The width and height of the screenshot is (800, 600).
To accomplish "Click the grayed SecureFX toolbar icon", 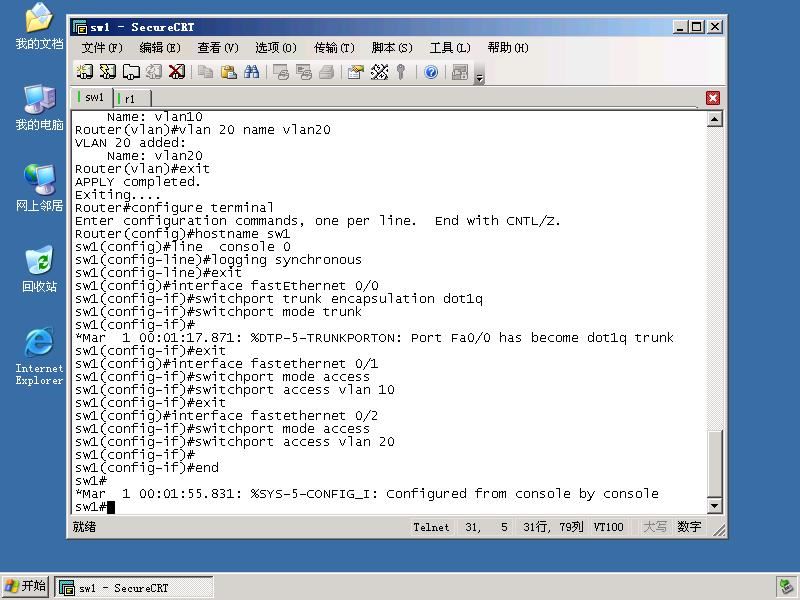I will tap(460, 72).
